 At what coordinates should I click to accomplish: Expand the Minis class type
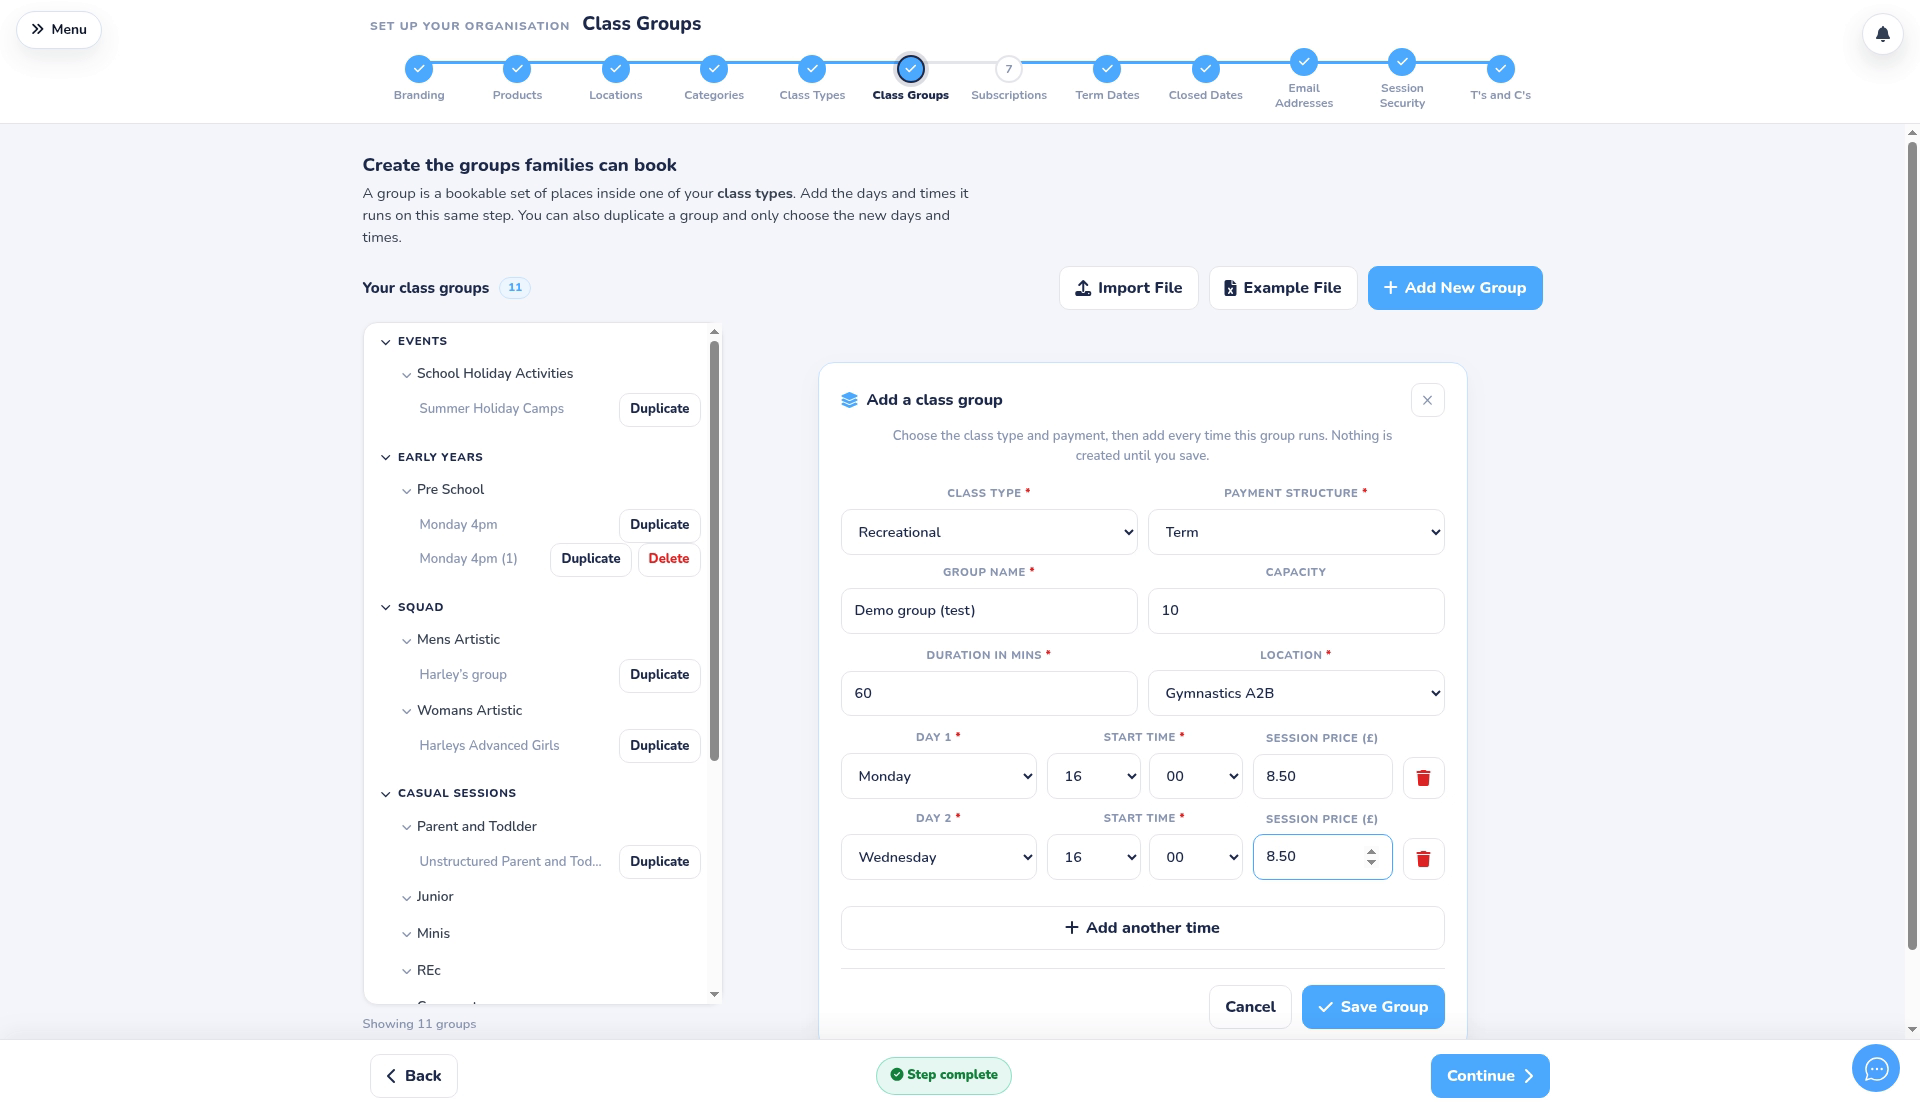coord(407,934)
